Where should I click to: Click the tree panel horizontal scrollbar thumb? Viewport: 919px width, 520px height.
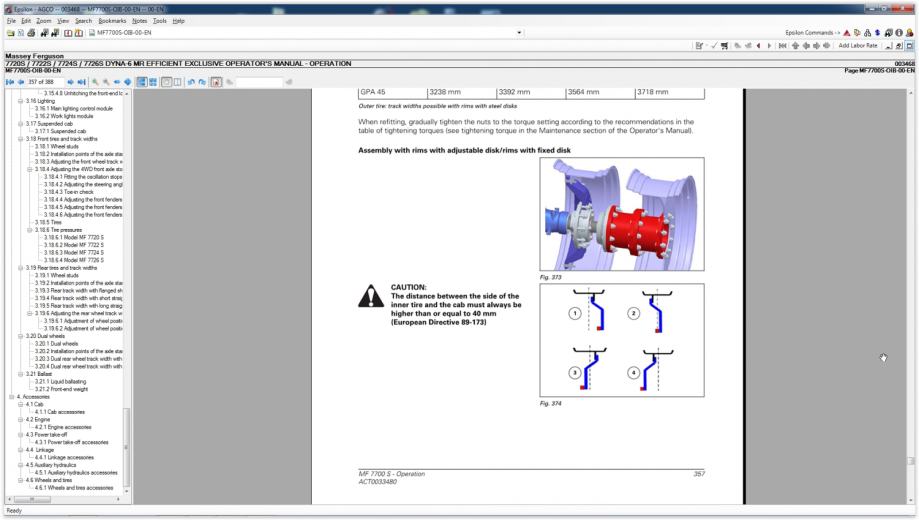(x=32, y=499)
